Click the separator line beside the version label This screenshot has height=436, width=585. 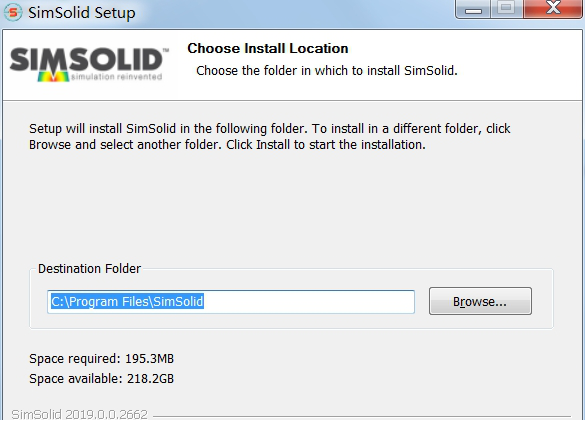point(362,416)
